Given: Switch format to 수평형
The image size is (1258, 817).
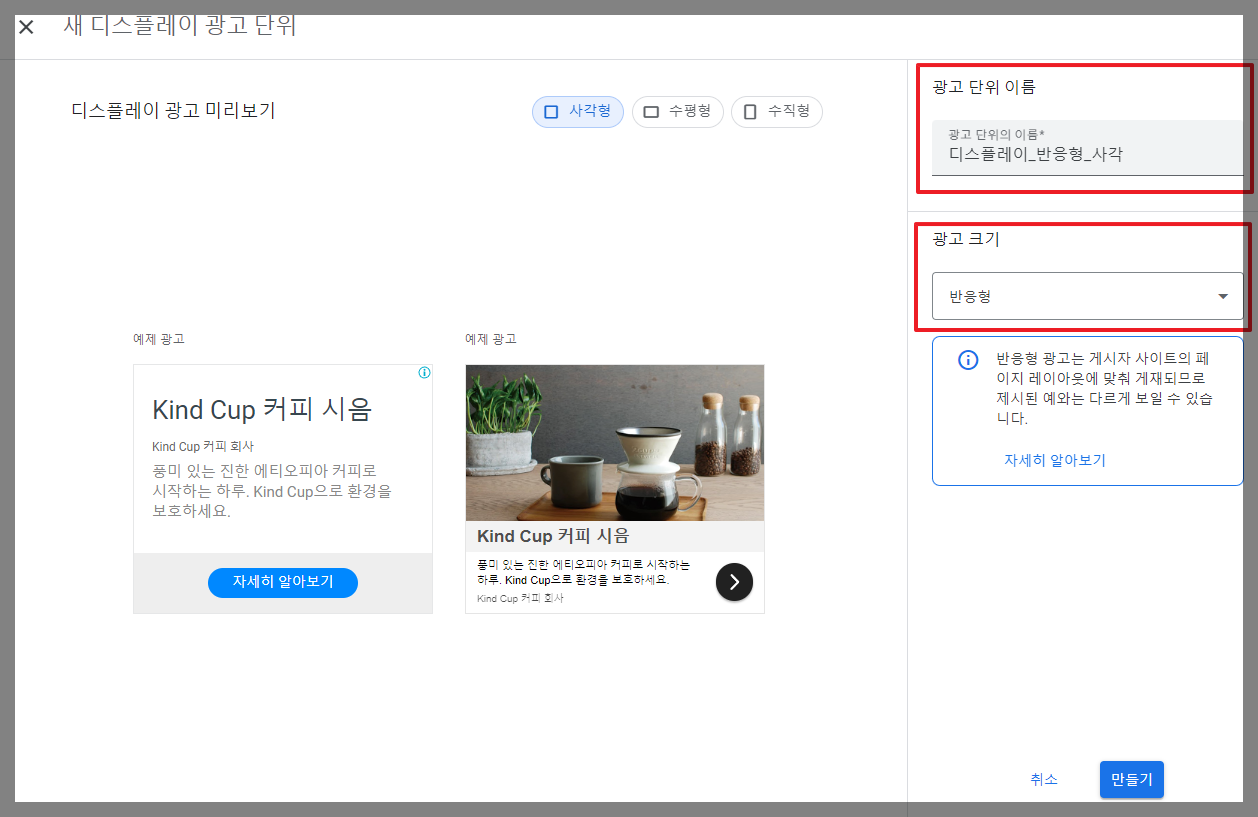Looking at the screenshot, I should 678,111.
